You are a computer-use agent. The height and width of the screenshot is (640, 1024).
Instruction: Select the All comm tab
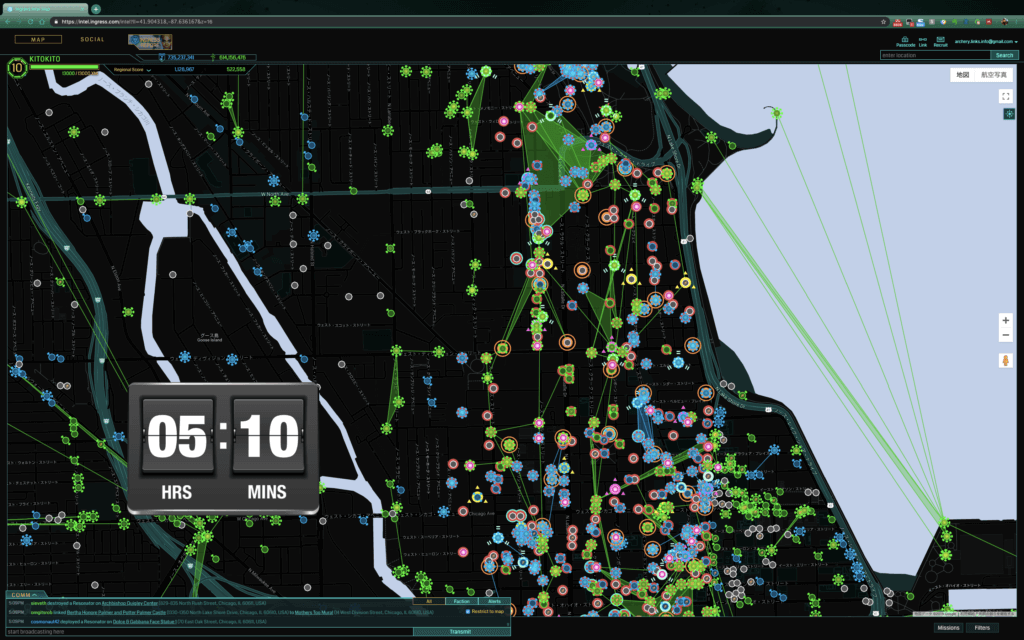[x=429, y=601]
